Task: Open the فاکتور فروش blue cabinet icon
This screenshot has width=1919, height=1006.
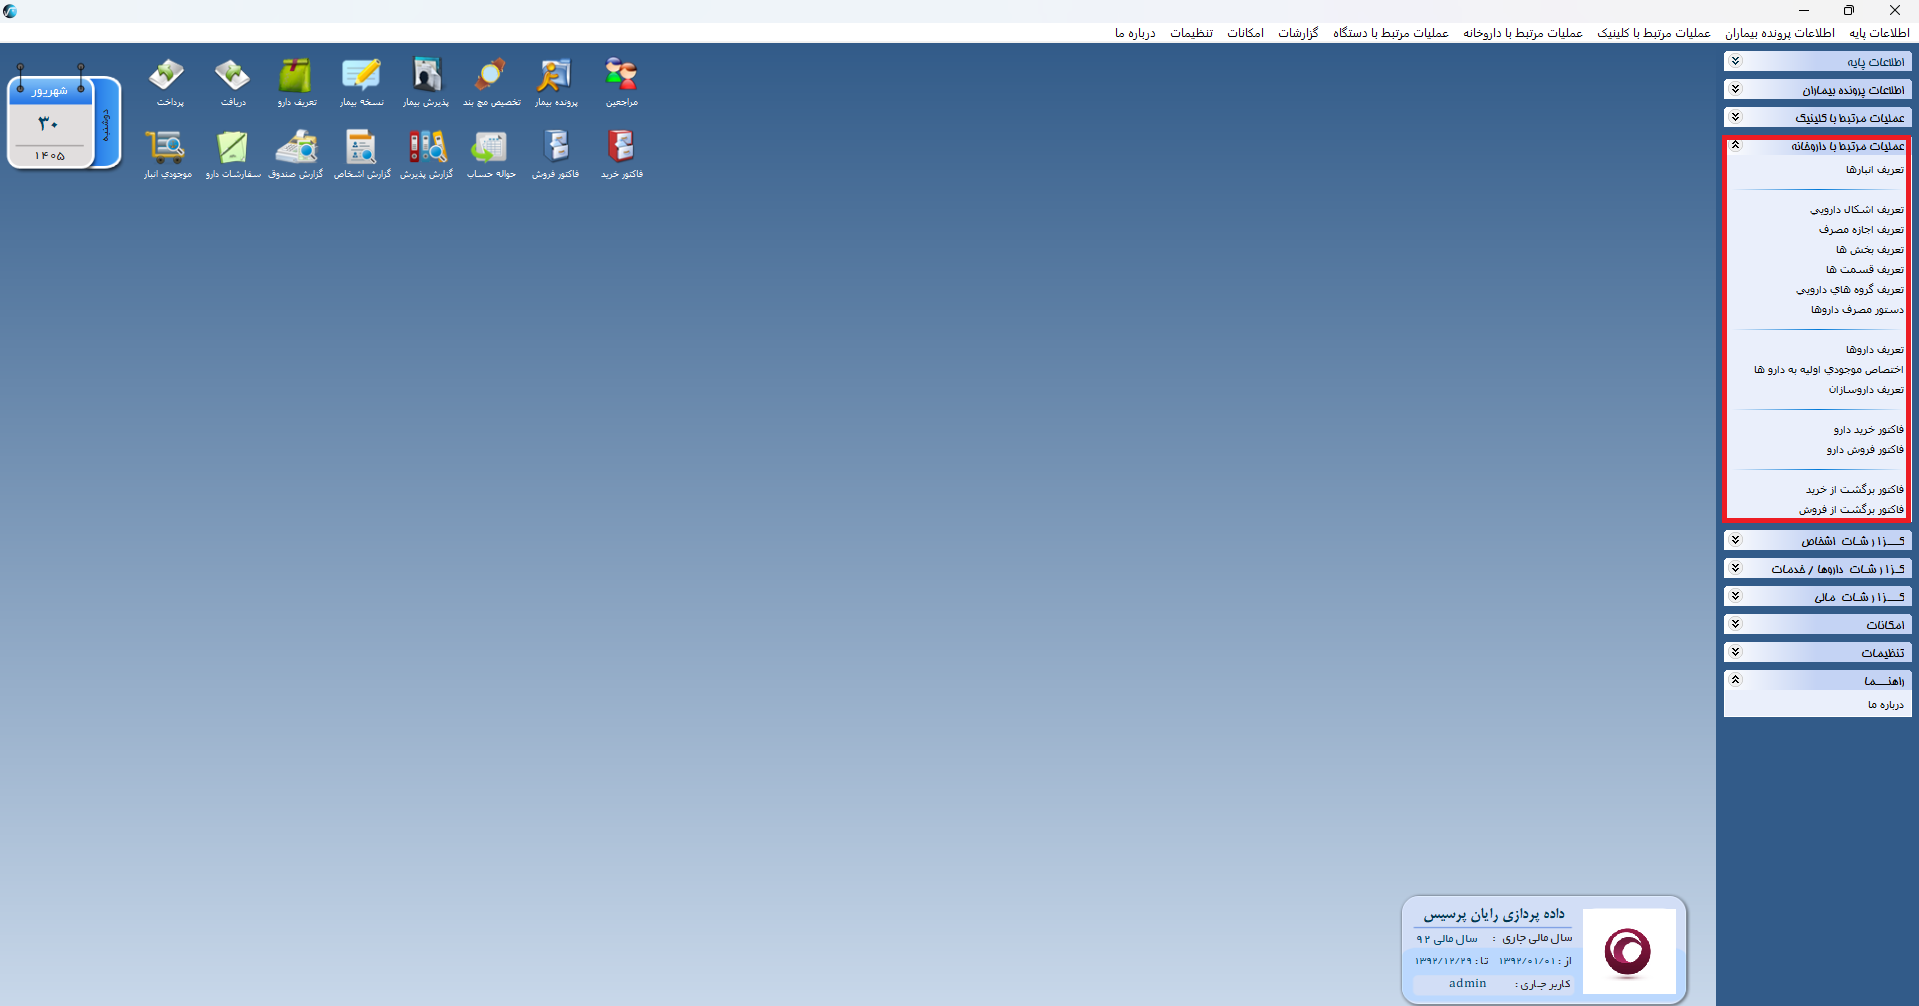Action: pyautogui.click(x=555, y=154)
